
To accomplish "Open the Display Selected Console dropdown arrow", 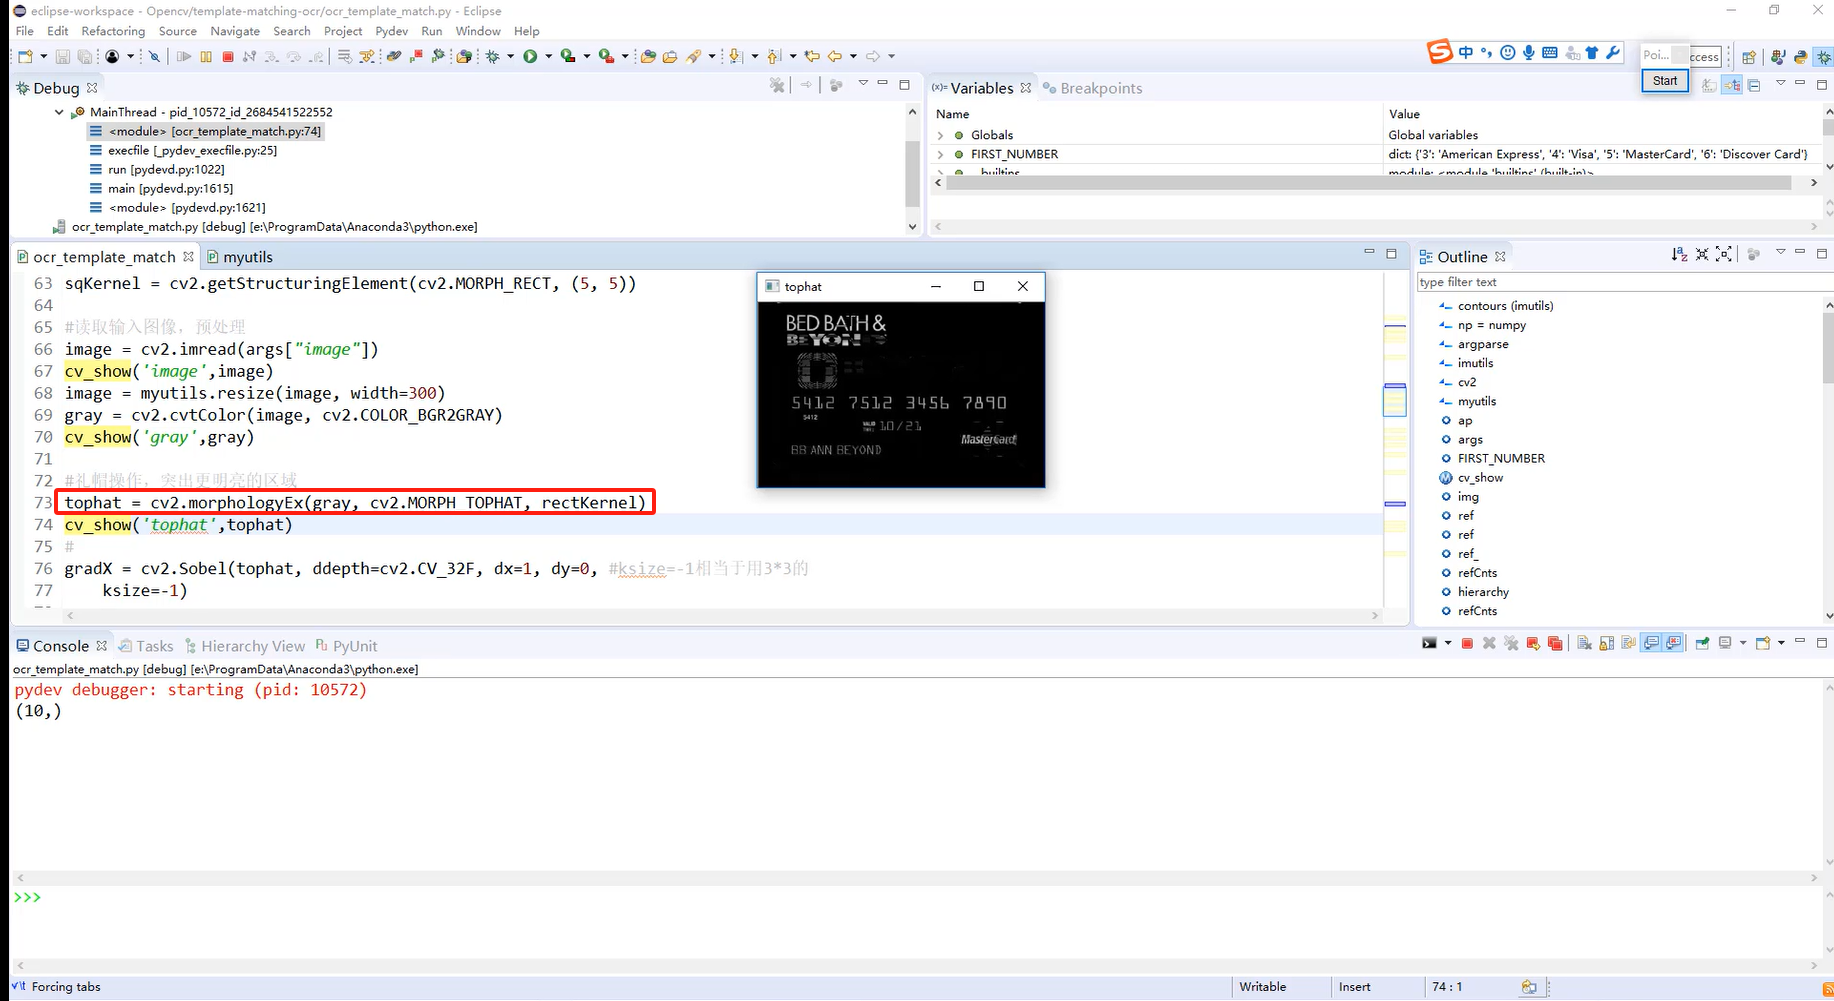I will pos(1743,643).
